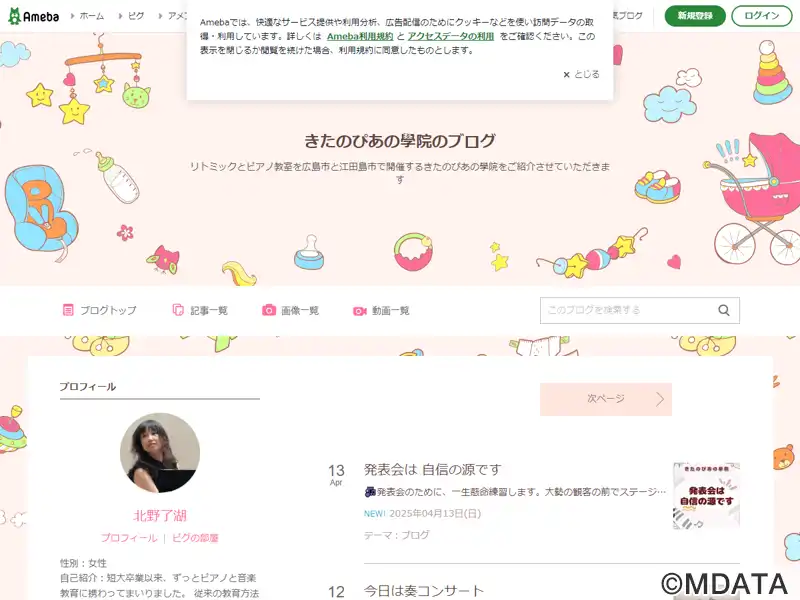Image resolution: width=800 pixels, height=600 pixels.
Task: Open the Ameba利用規約 link
Action: point(360,36)
